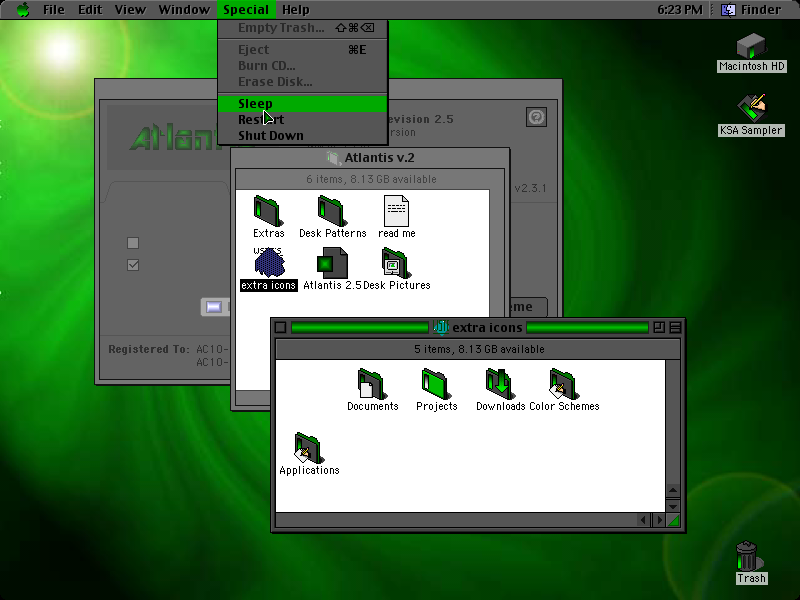
Task: Open the Desk Patterns folder
Action: pos(333,211)
